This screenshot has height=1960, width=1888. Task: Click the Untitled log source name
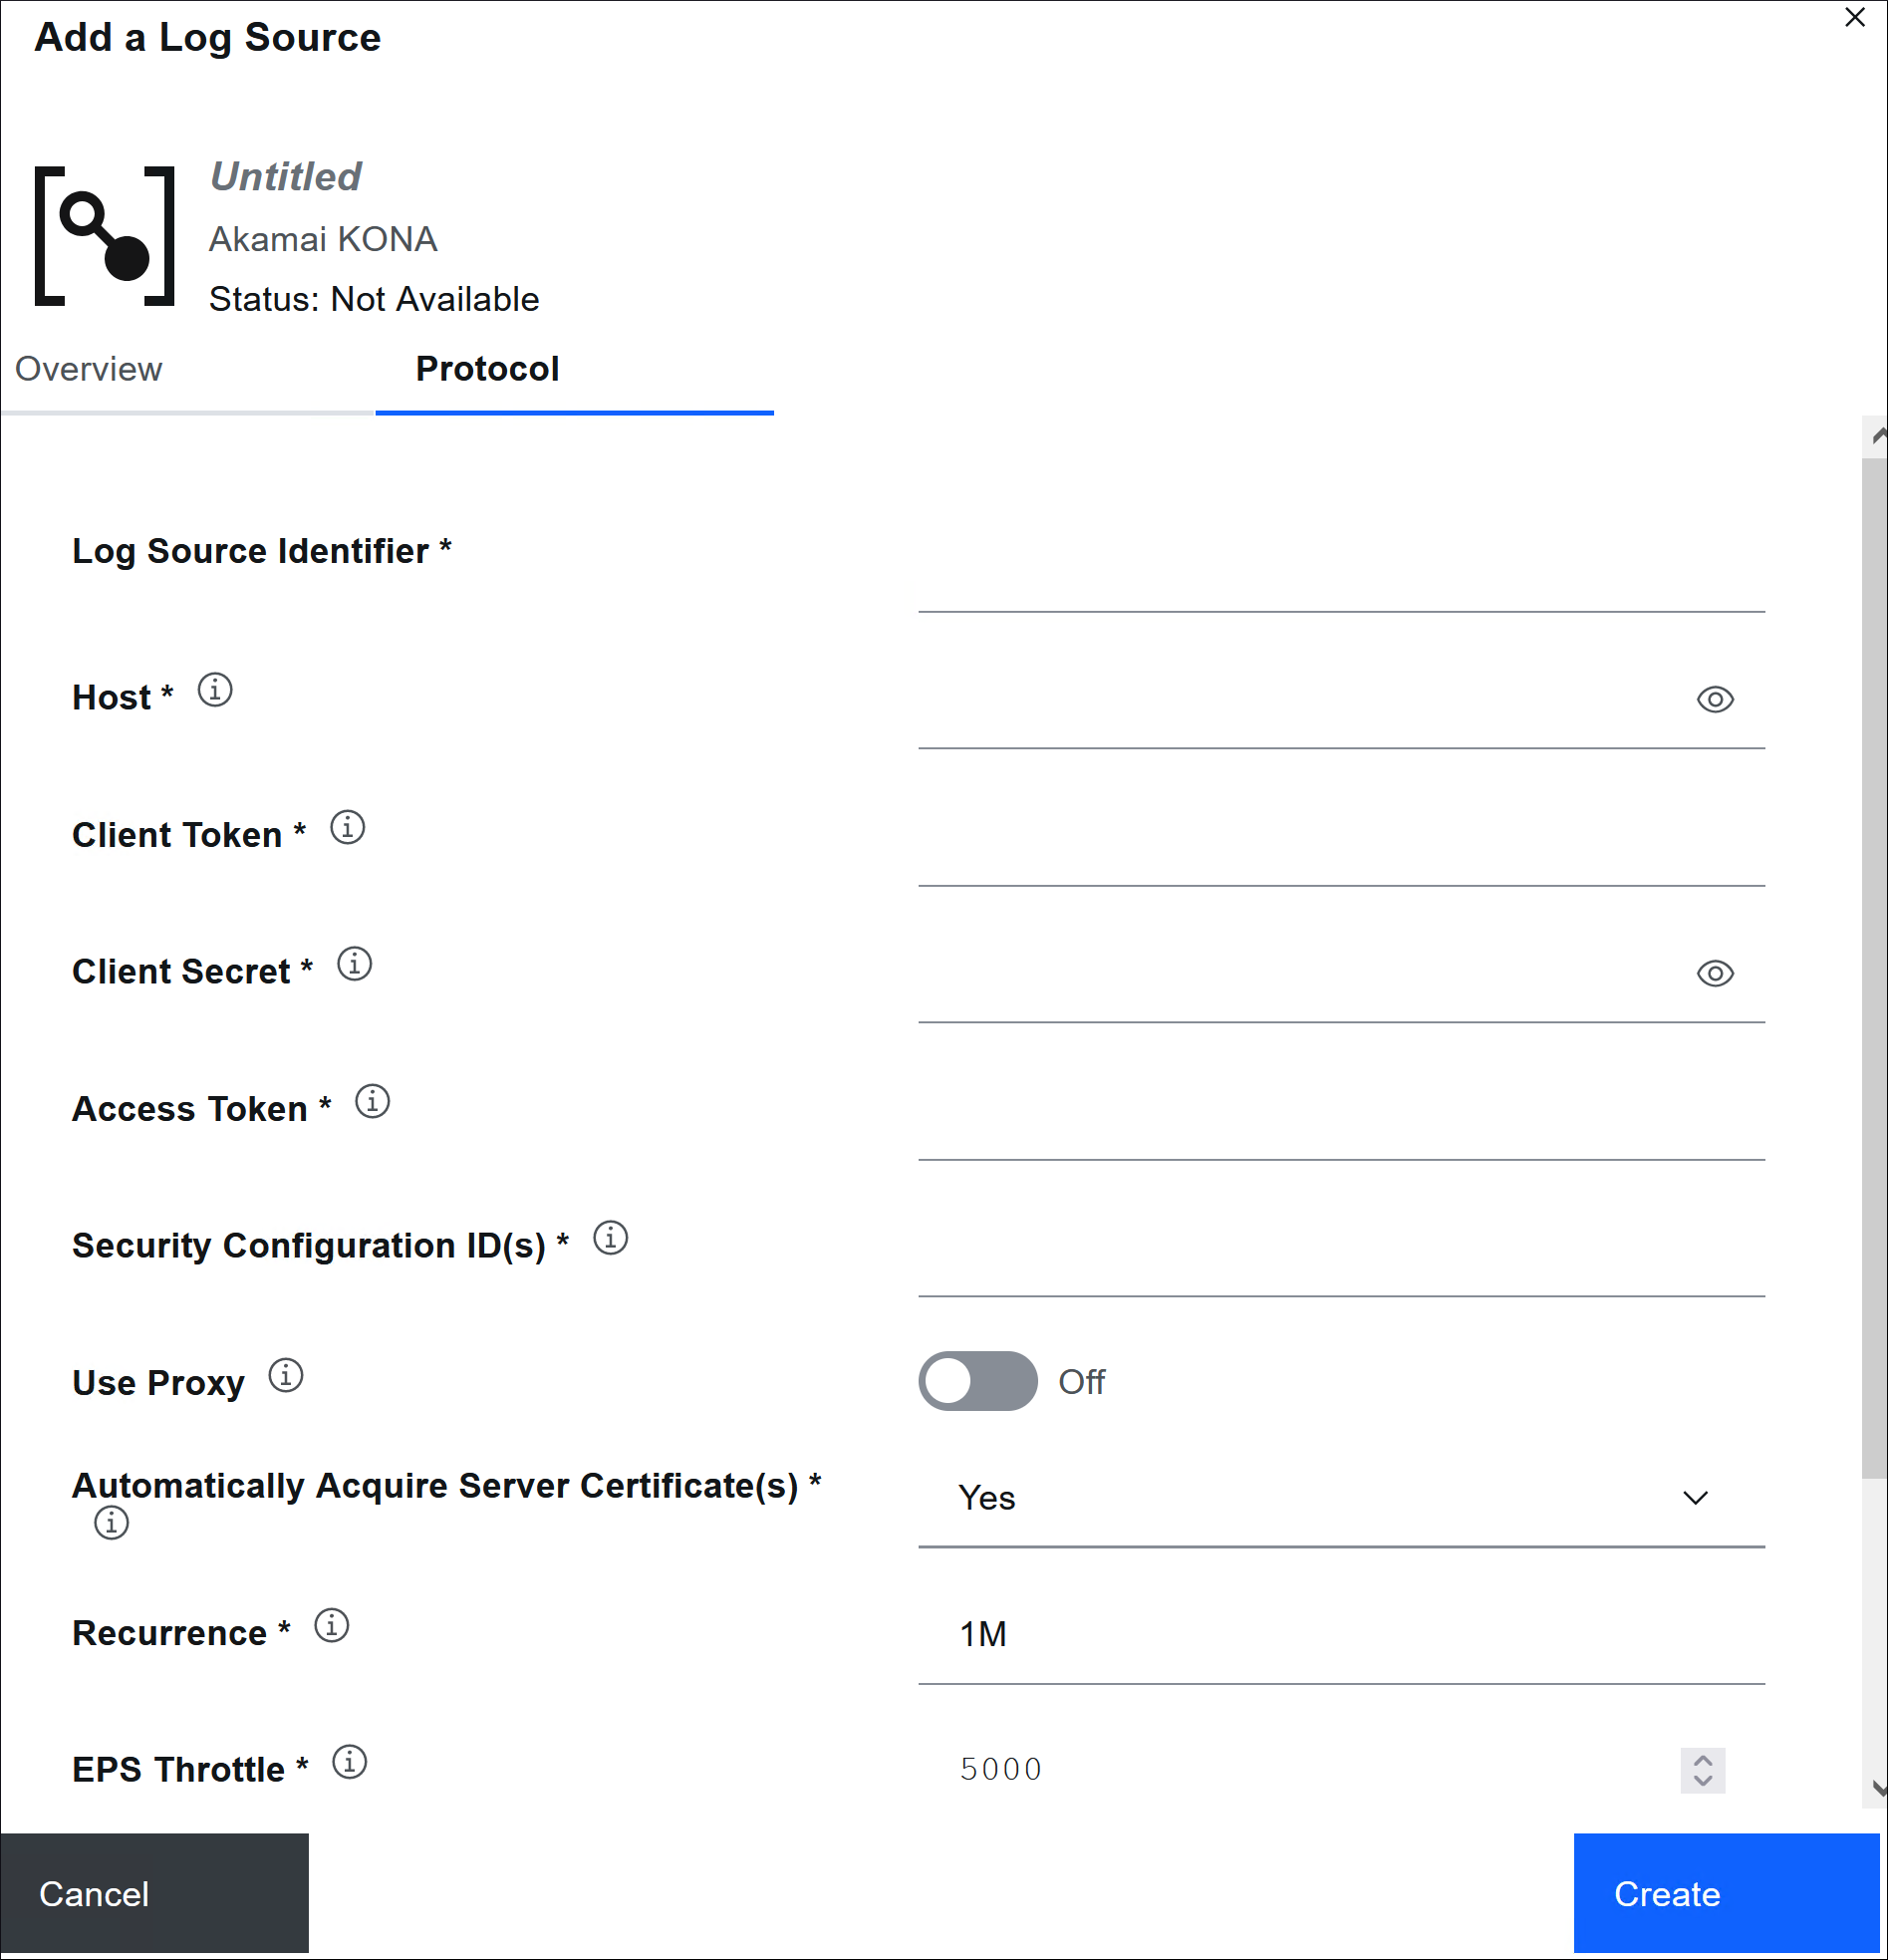click(285, 176)
